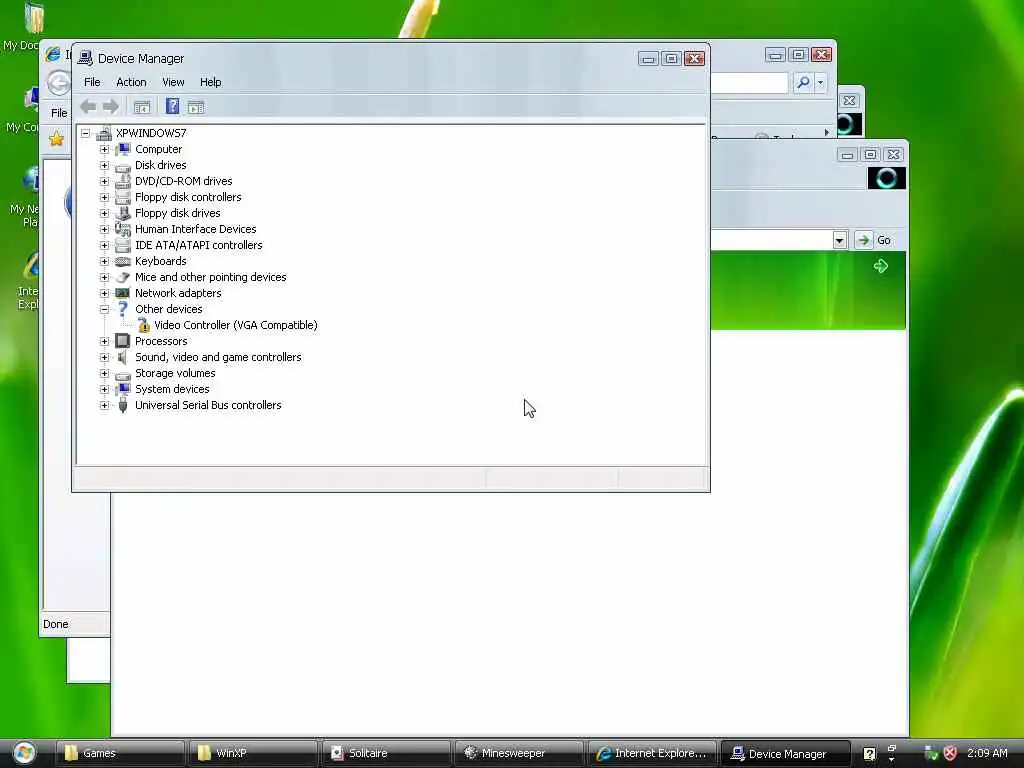Expand the Network adapters category

(104, 293)
